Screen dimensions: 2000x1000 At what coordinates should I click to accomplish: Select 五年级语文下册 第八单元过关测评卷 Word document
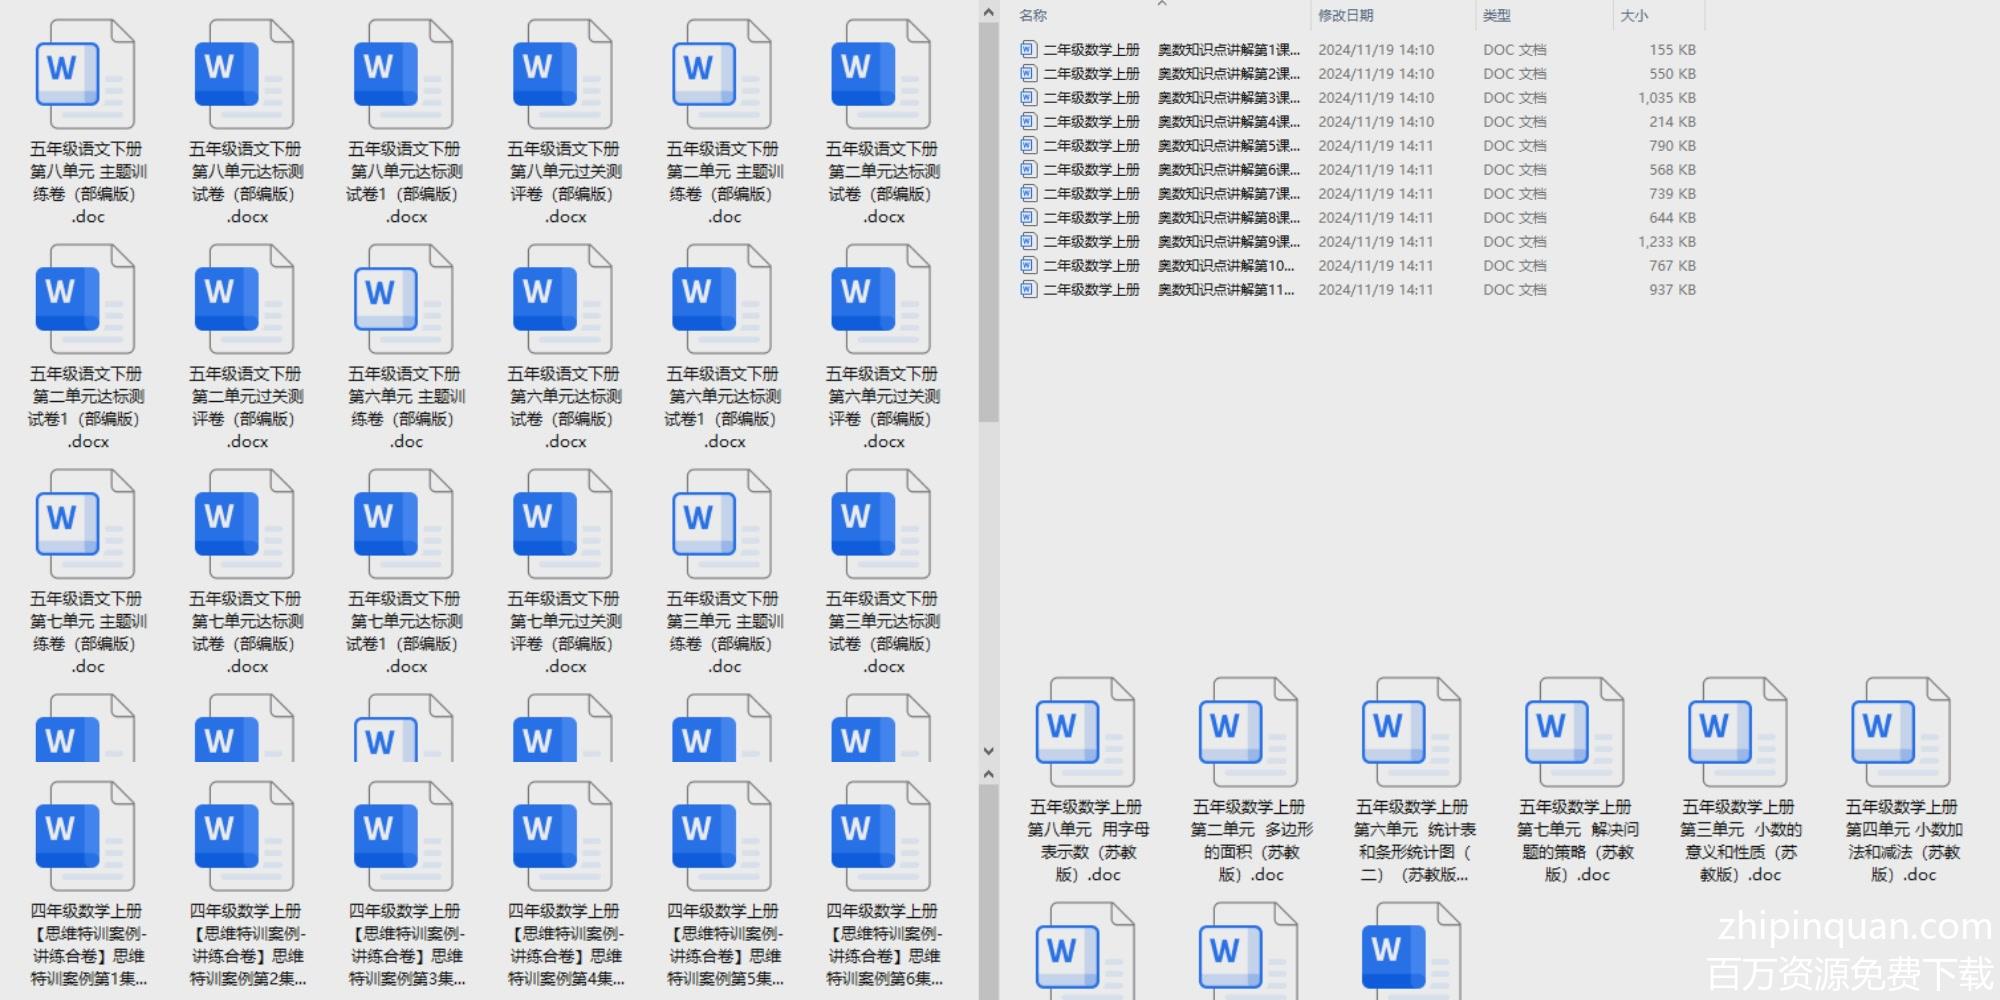point(563,76)
